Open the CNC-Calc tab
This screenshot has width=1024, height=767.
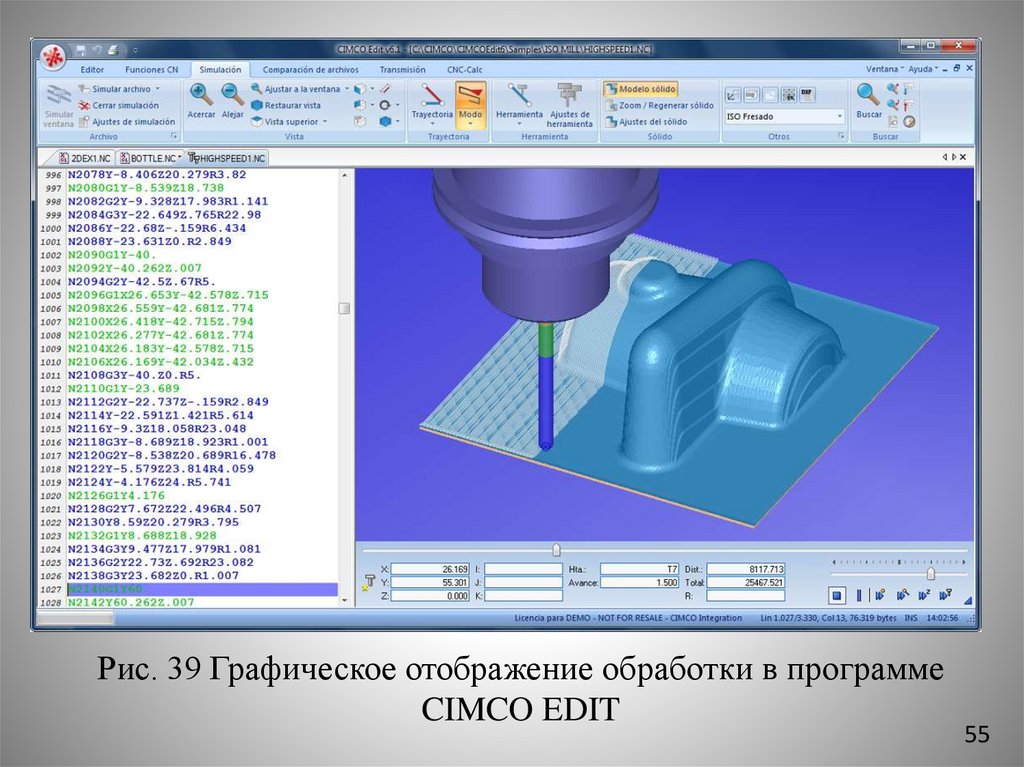tap(464, 69)
